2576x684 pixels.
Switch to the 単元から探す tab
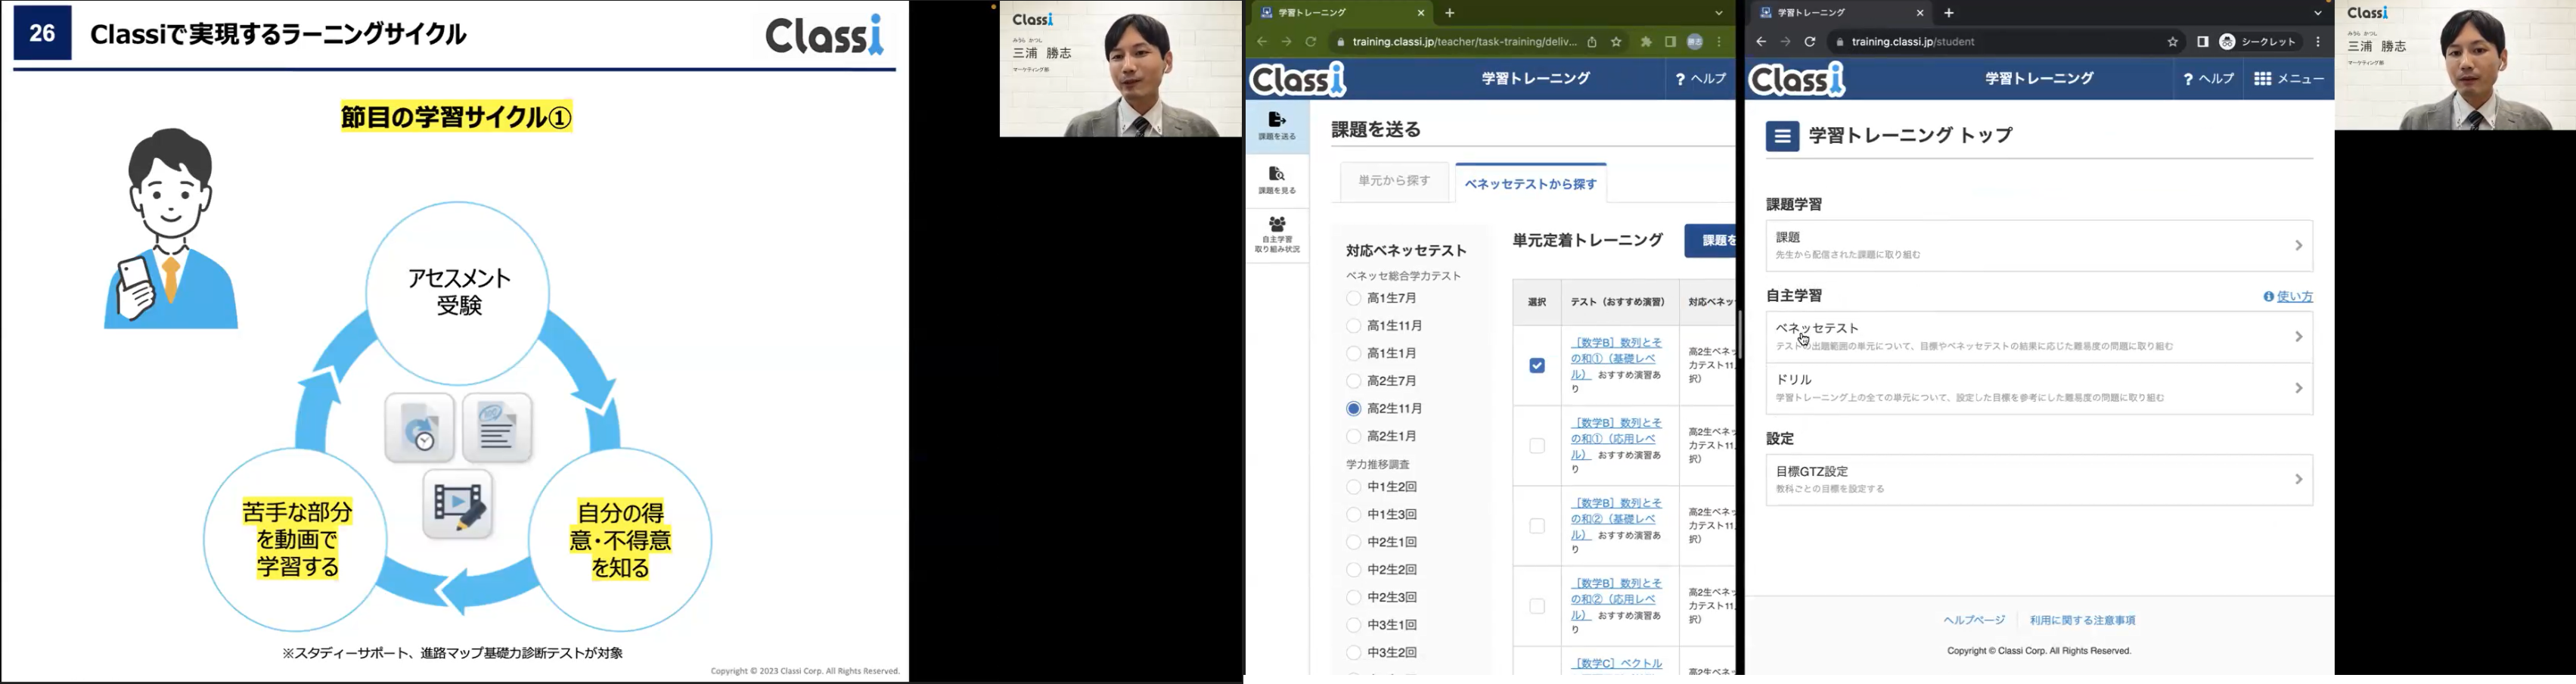tap(1394, 182)
